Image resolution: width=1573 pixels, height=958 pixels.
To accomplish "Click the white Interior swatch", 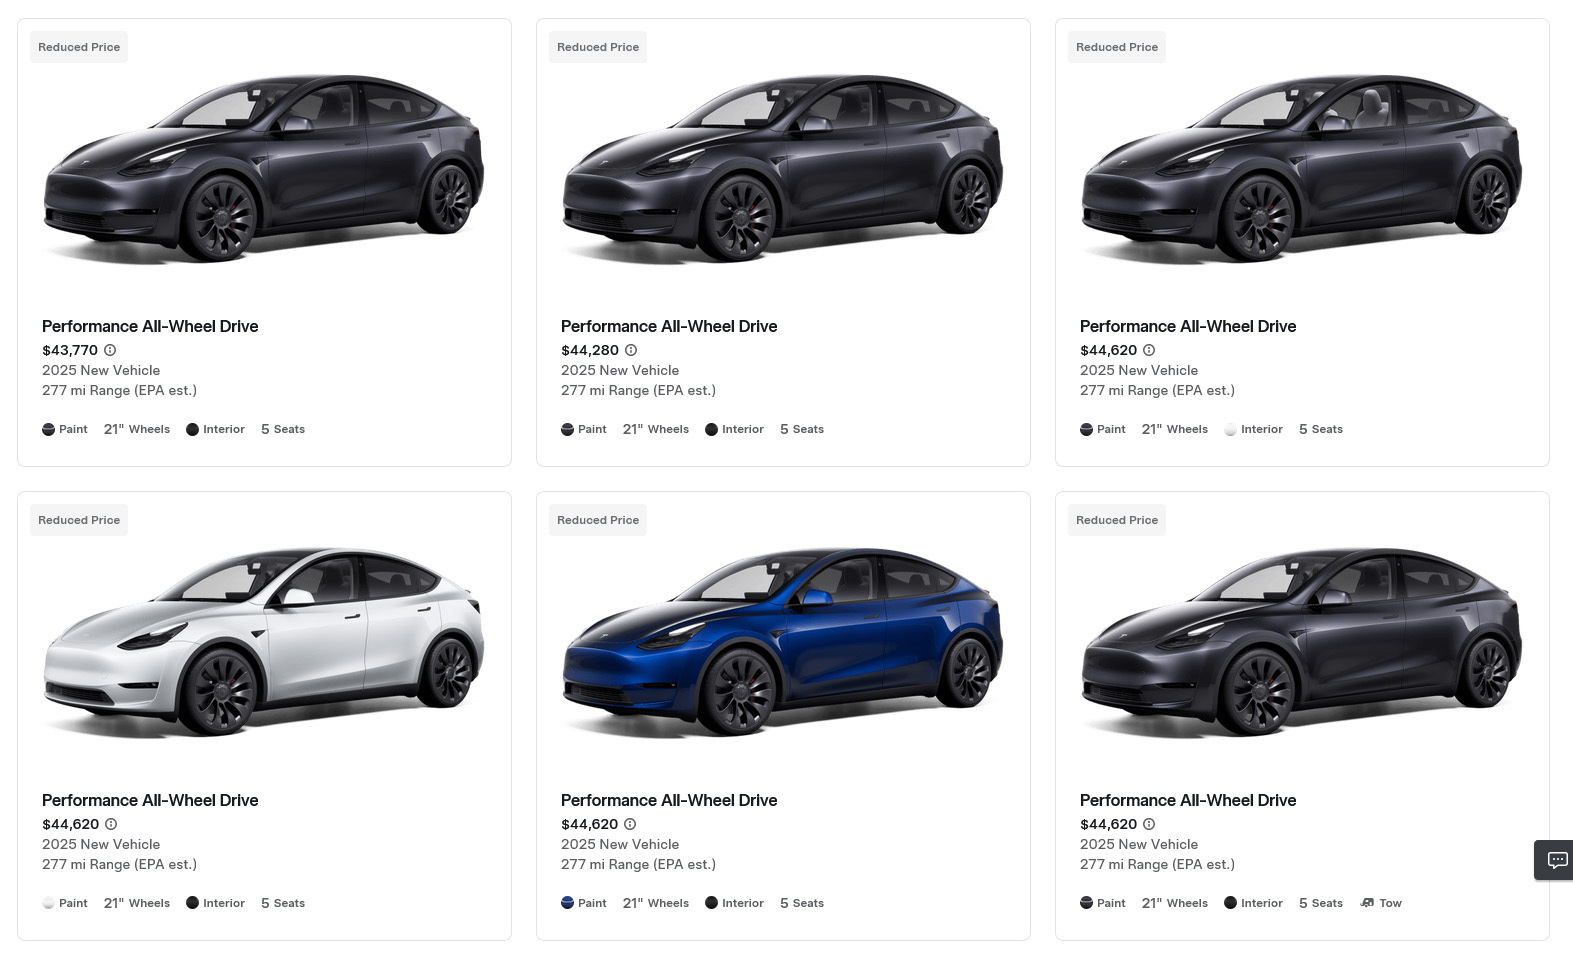I will (1230, 429).
